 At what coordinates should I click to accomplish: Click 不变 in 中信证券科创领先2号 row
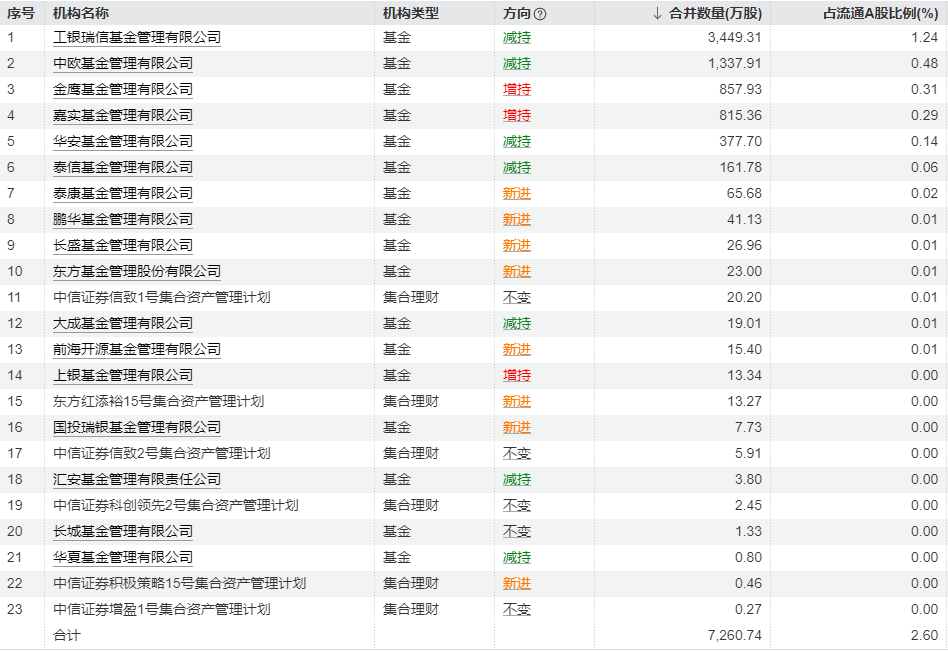[517, 506]
